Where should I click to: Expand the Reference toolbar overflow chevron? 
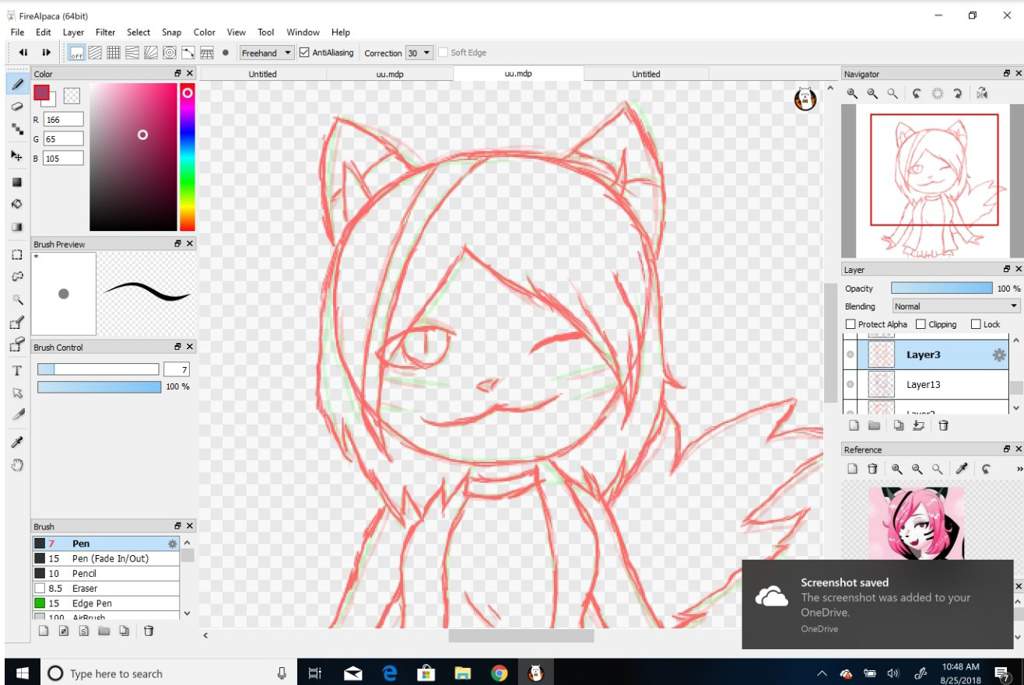click(1019, 468)
